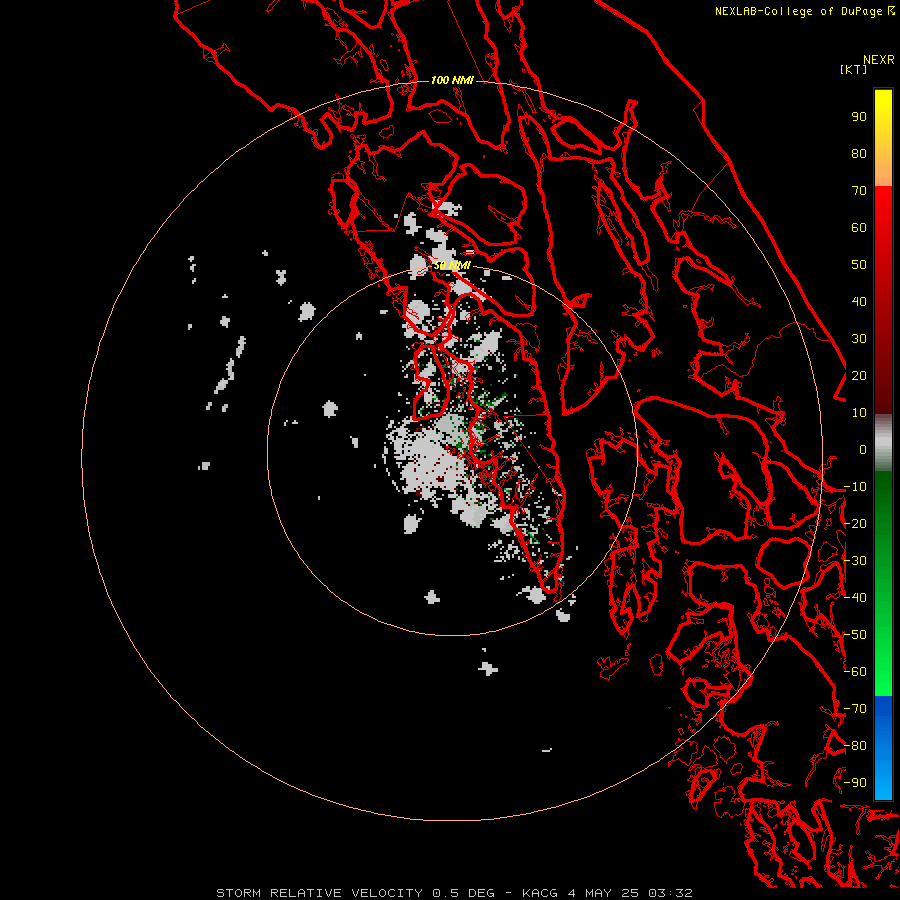This screenshot has height=900, width=900.
Task: Click the blue segment of the color bar
Action: click(883, 747)
